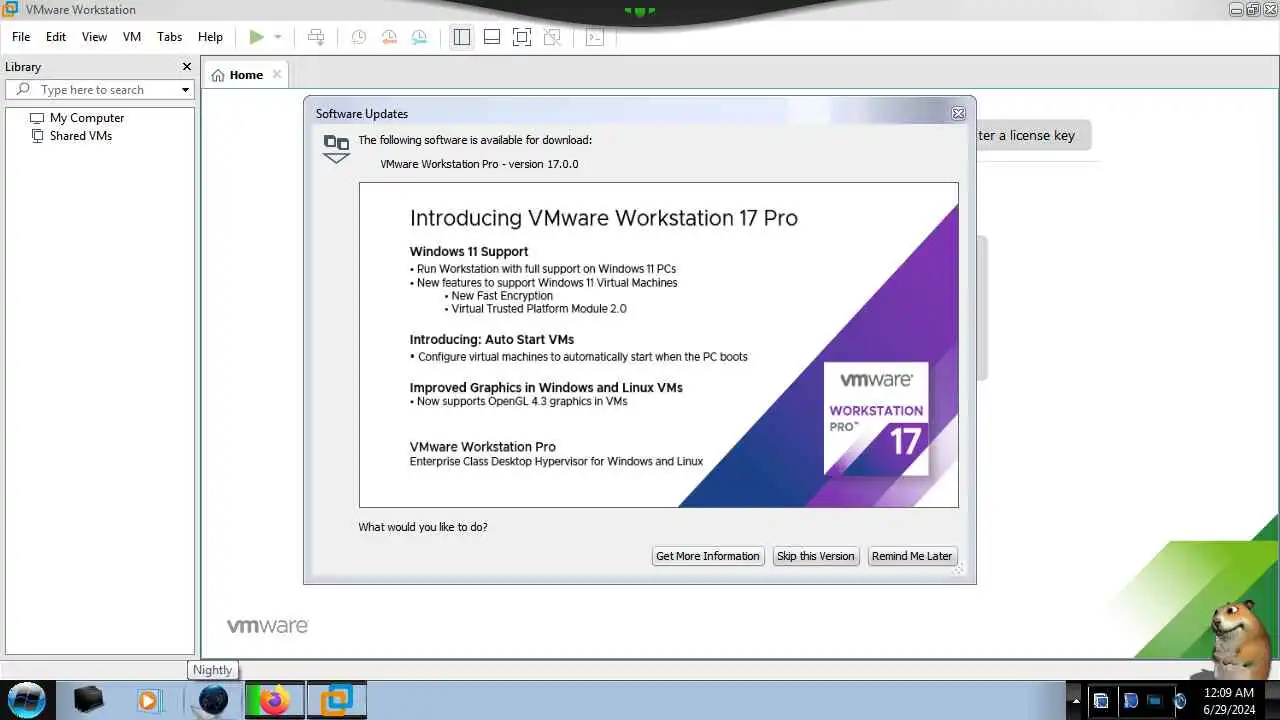This screenshot has height=720, width=1280.
Task: Click Revert to Snapshot icon
Action: click(389, 37)
